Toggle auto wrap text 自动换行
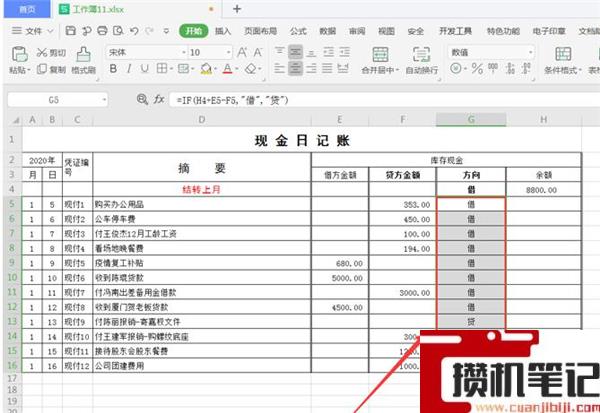Image resolution: width=600 pixels, height=413 pixels. point(422,60)
